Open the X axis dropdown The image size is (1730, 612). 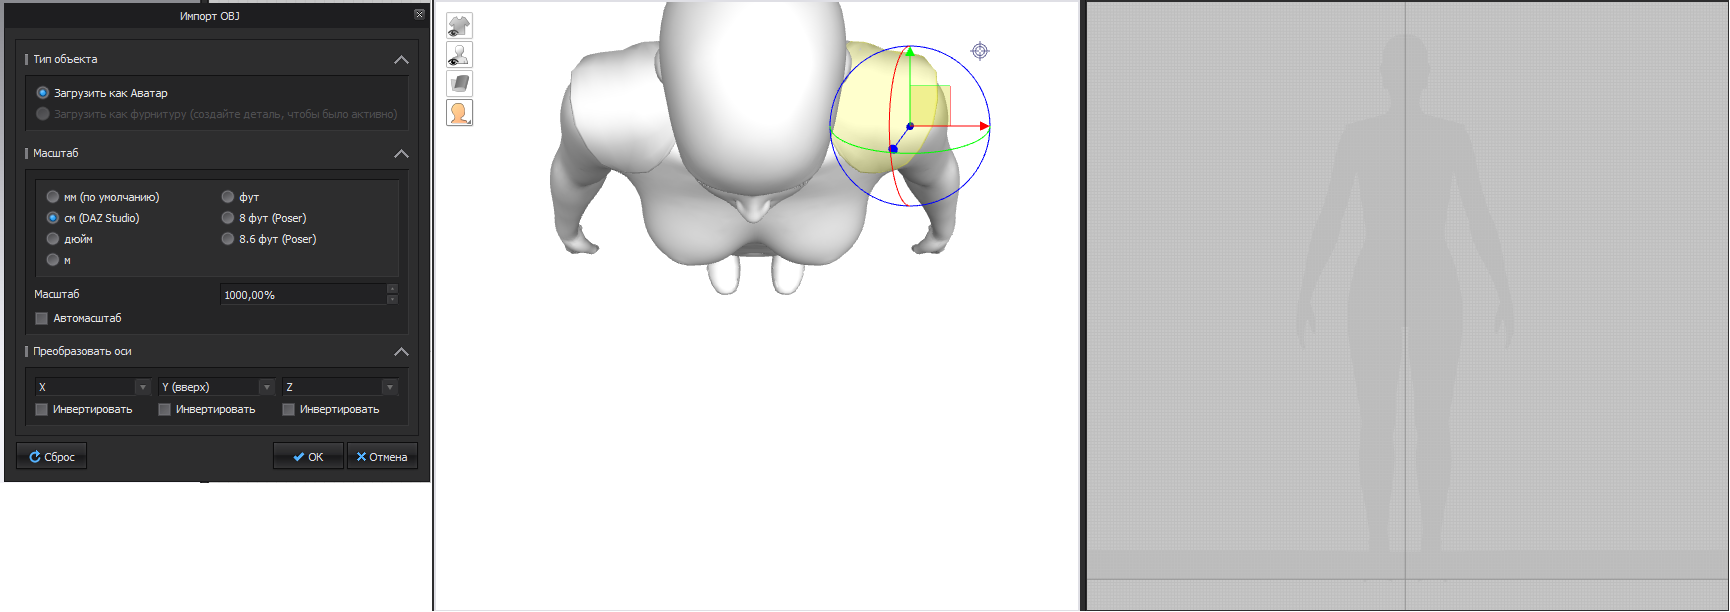[93, 387]
